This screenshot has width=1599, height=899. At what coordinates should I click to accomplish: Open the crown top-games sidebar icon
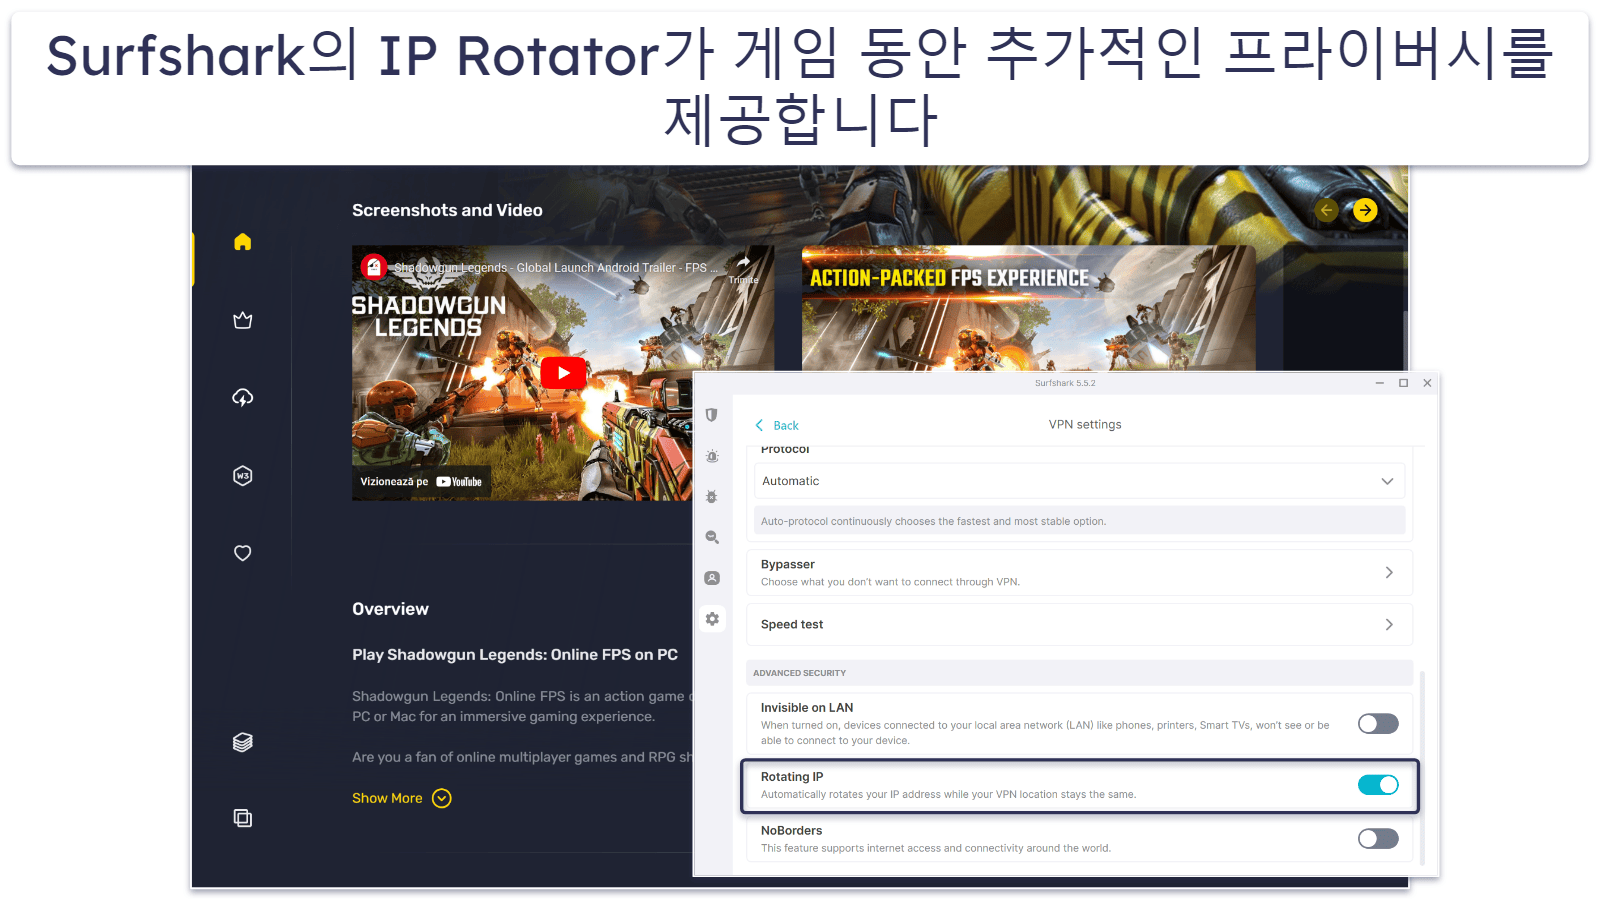pyautogui.click(x=242, y=320)
